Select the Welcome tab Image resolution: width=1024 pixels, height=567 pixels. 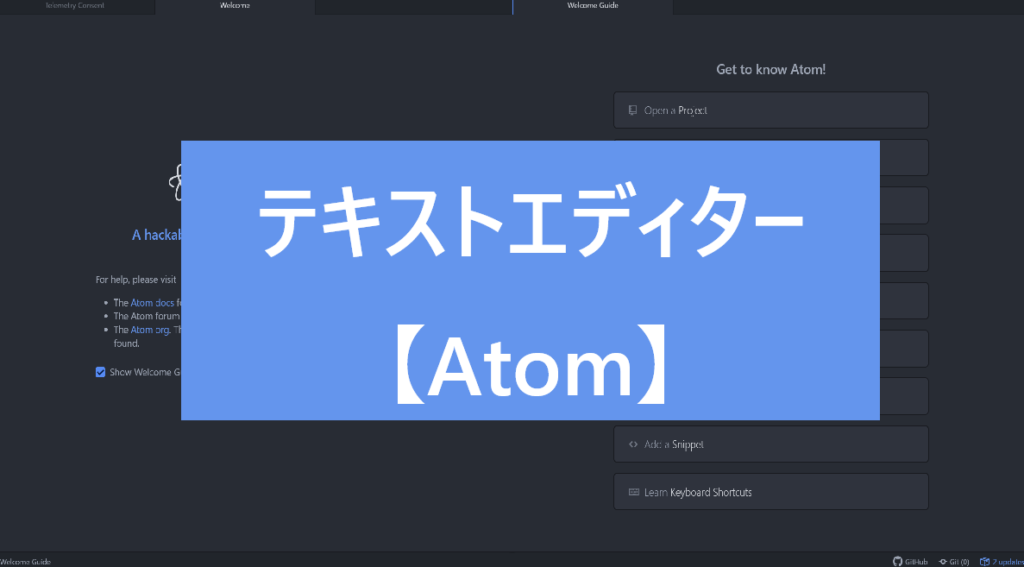[x=235, y=6]
